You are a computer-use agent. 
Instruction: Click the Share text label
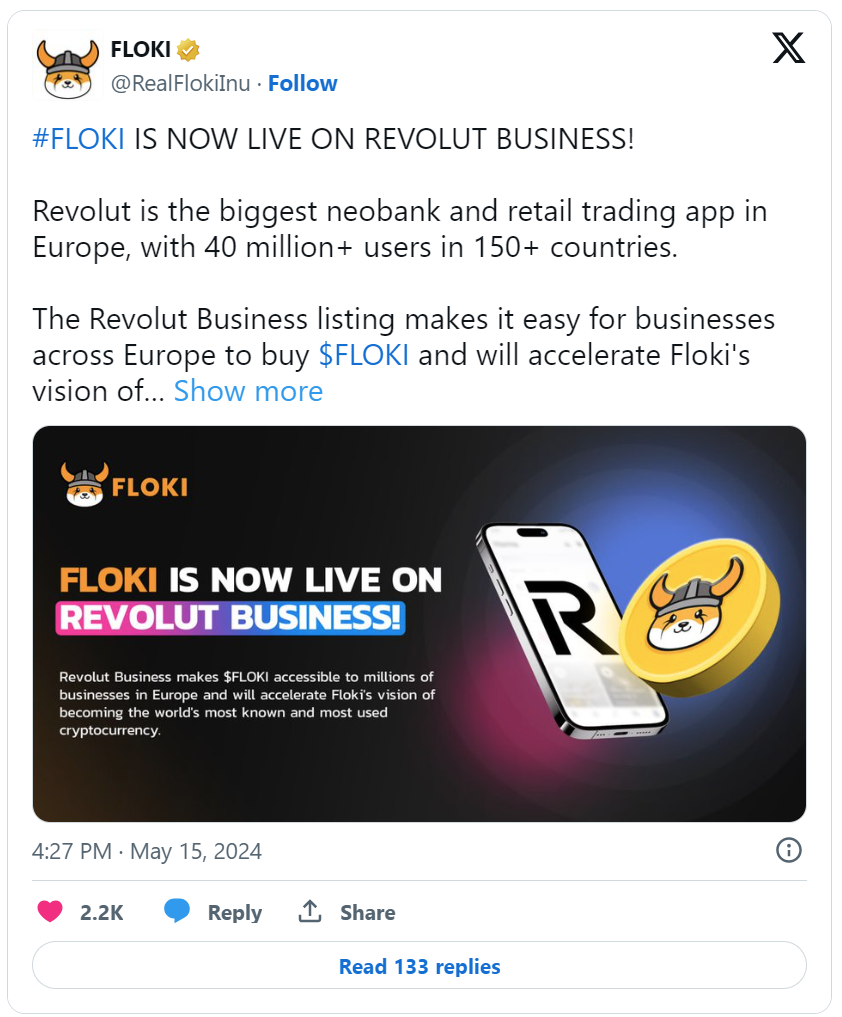pos(367,912)
